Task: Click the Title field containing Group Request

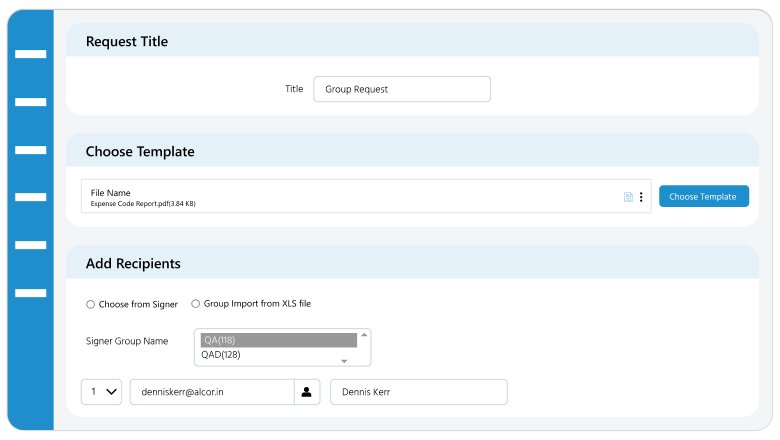Action: pyautogui.click(x=401, y=89)
